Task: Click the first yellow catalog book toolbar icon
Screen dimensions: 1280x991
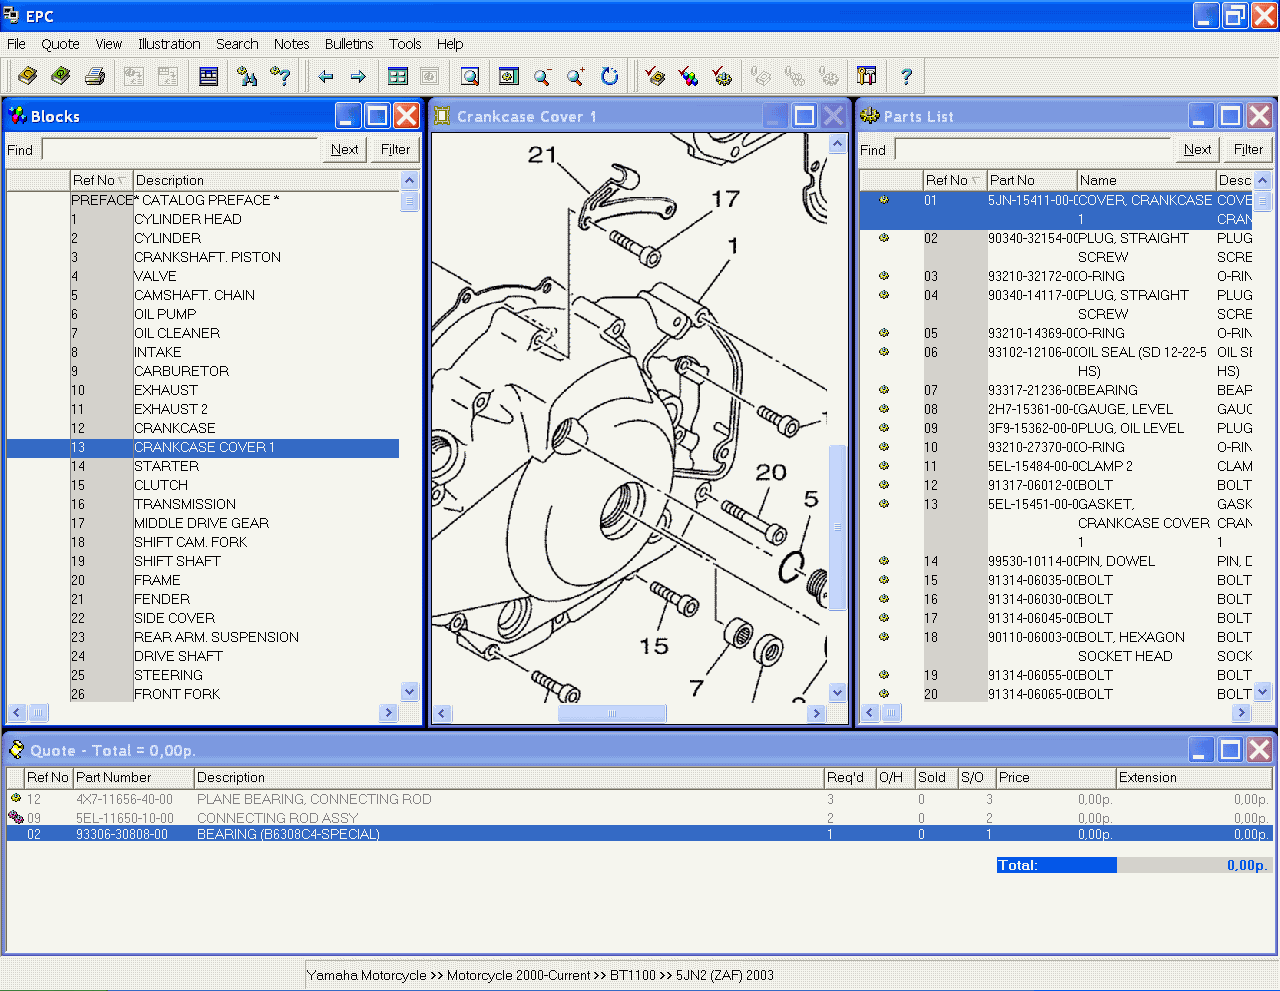Action: point(28,76)
